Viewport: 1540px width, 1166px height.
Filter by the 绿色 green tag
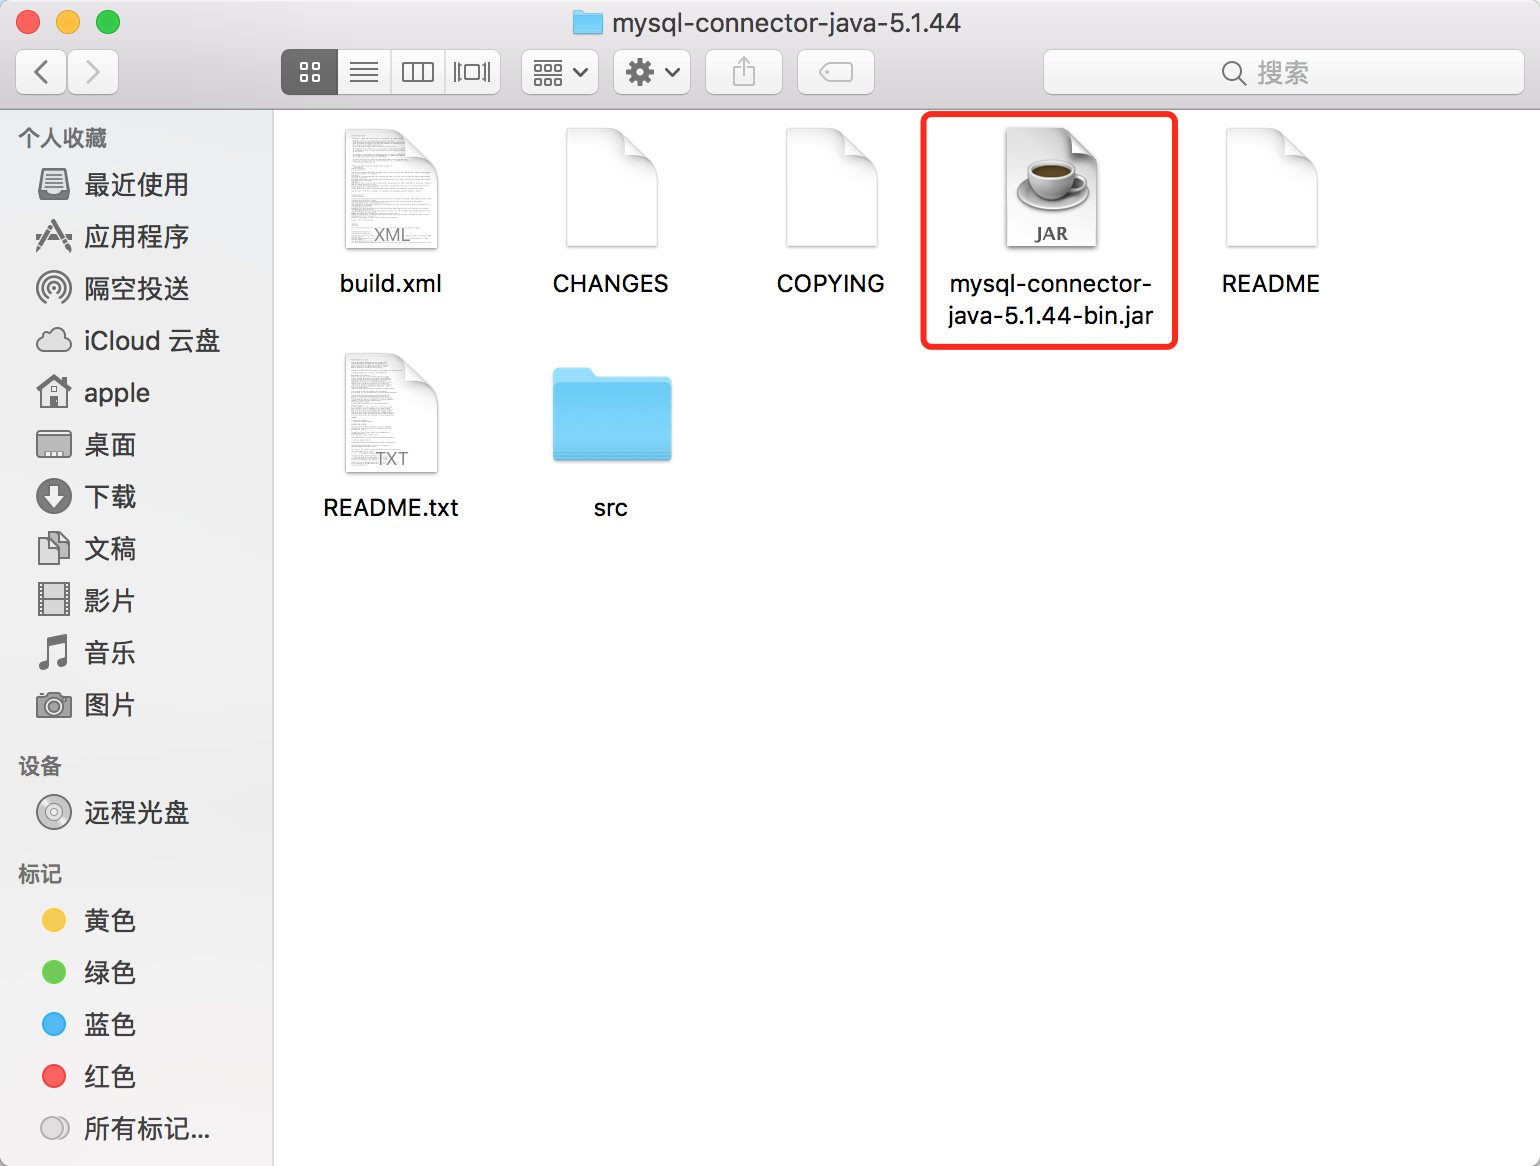pyautogui.click(x=136, y=973)
